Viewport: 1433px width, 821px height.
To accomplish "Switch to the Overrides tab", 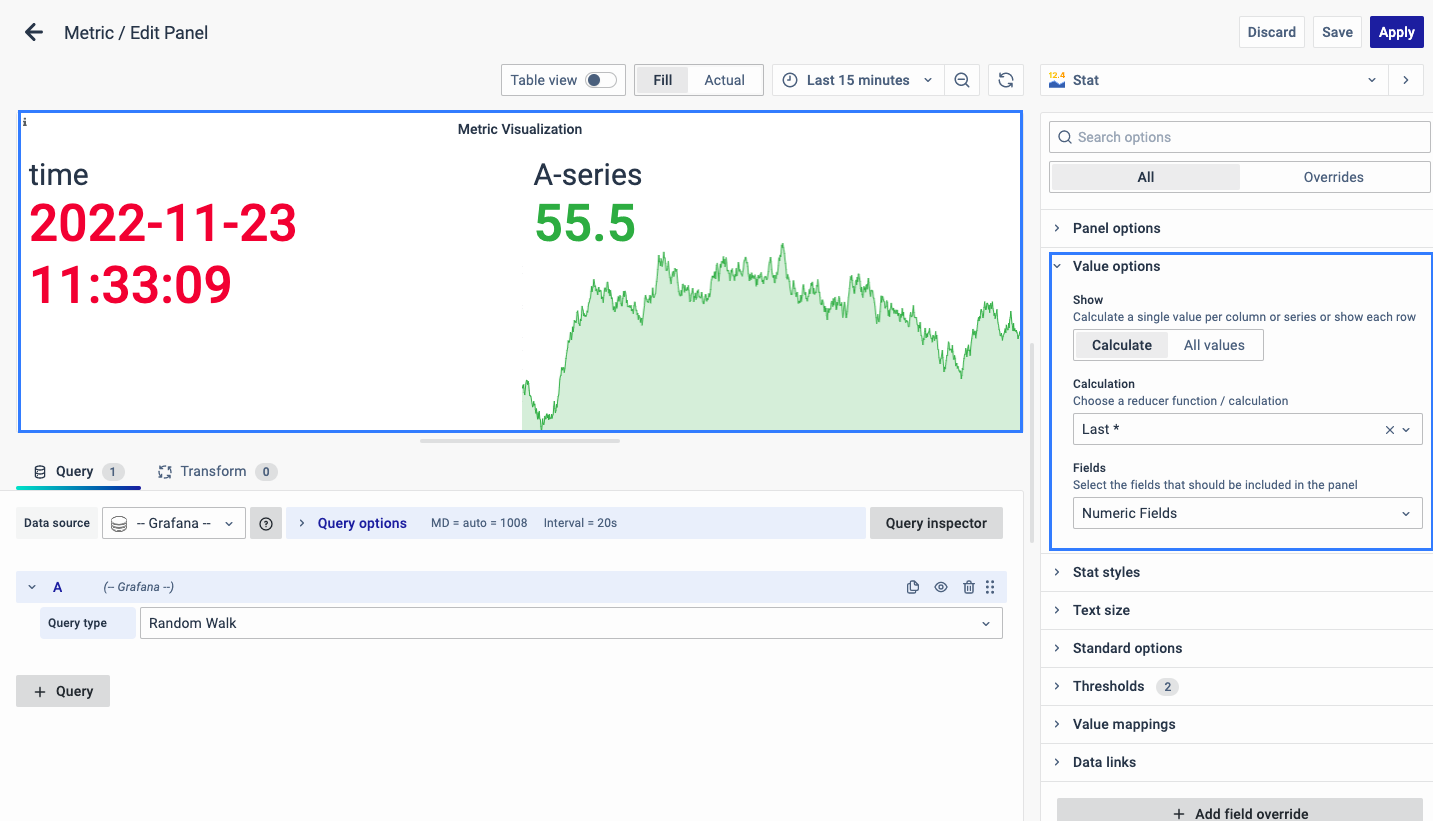I will [x=1333, y=177].
